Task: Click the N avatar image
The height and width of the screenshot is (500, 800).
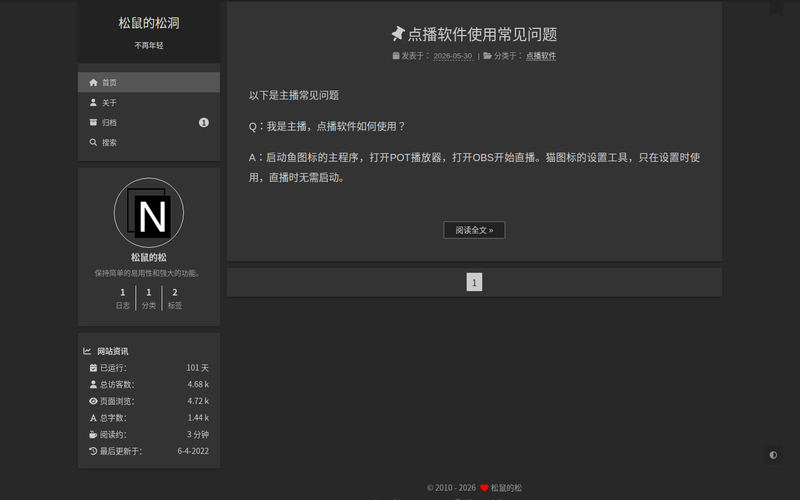Action: [x=149, y=213]
